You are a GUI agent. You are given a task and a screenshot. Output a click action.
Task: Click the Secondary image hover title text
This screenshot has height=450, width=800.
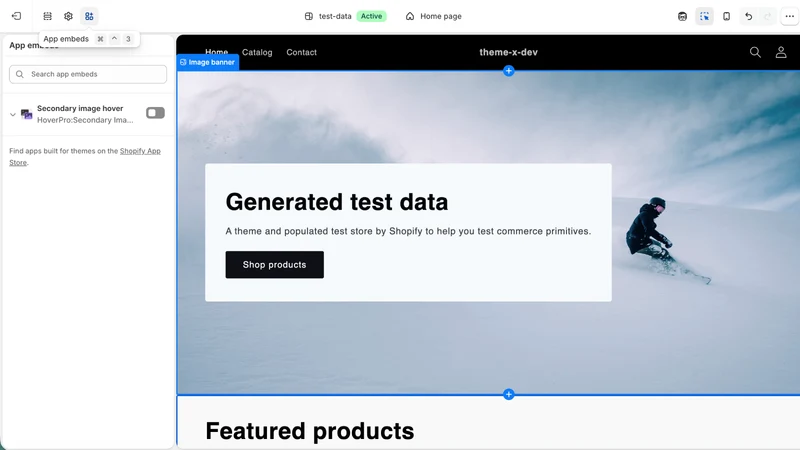click(x=80, y=108)
